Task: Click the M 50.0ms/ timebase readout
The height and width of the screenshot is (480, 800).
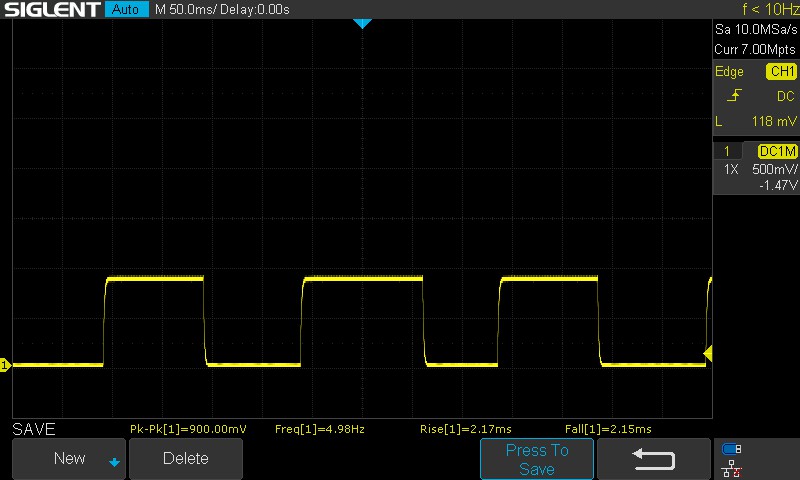Action: click(185, 9)
